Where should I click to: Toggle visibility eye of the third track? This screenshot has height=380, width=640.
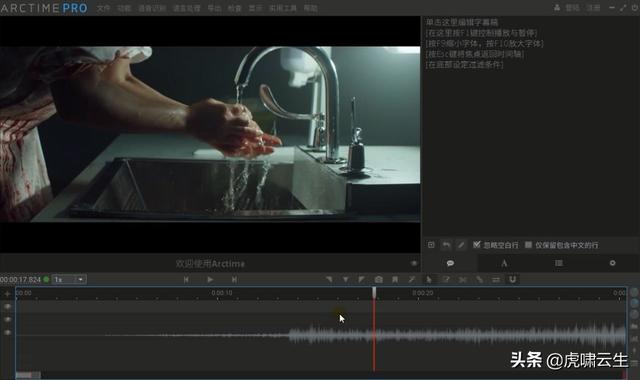(7, 332)
